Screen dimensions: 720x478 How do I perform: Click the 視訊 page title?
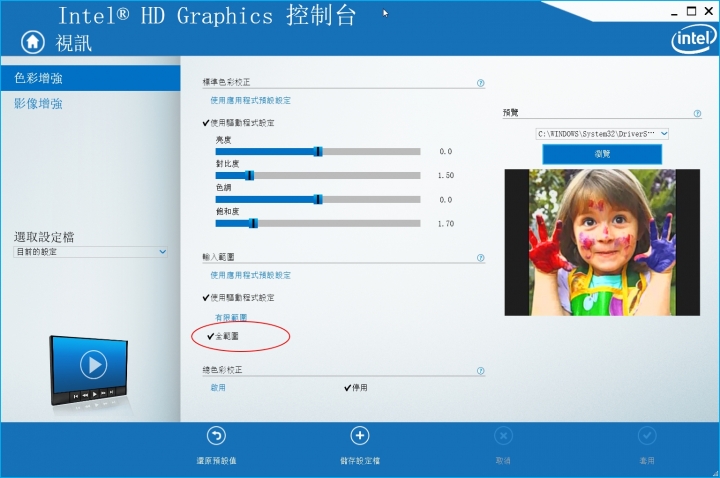point(74,43)
